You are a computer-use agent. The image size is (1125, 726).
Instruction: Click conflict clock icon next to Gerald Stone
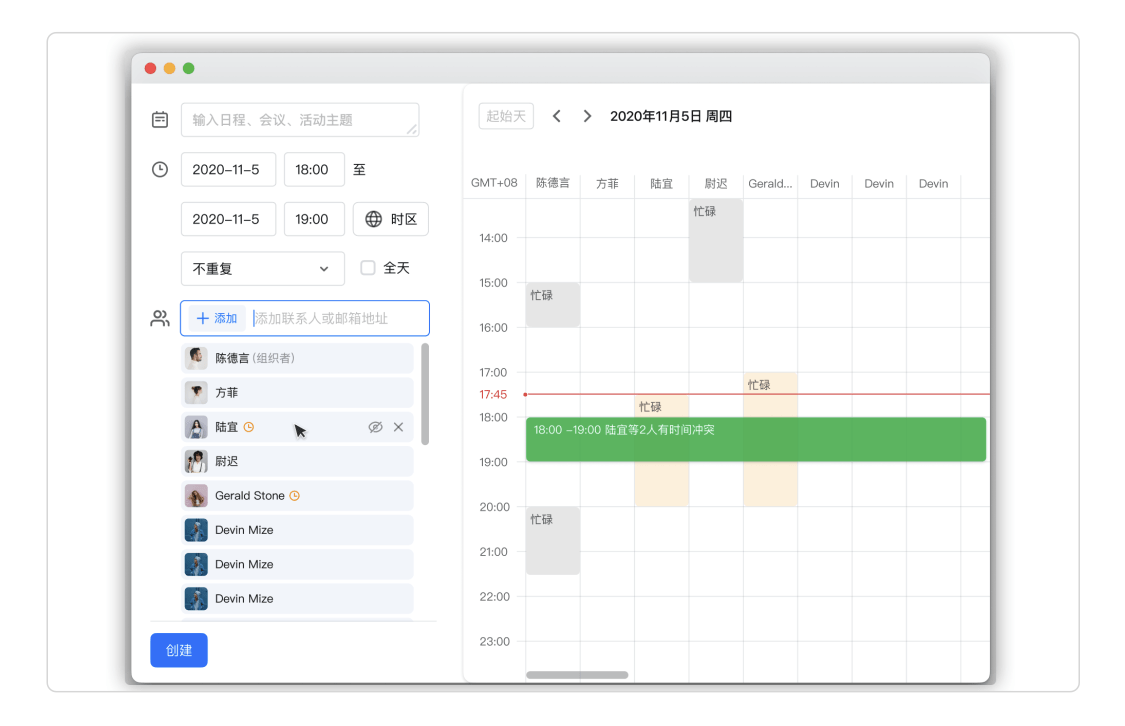pos(294,496)
